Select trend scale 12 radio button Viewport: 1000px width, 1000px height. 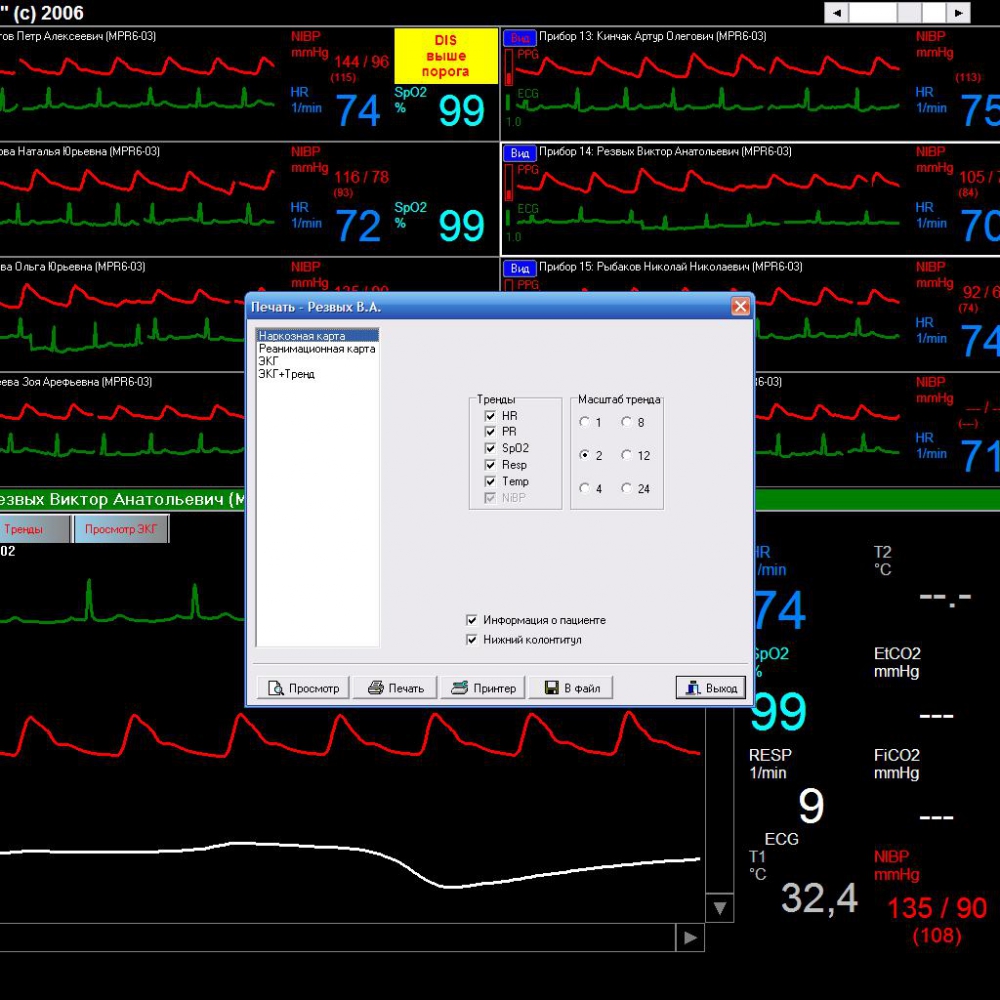(x=627, y=456)
